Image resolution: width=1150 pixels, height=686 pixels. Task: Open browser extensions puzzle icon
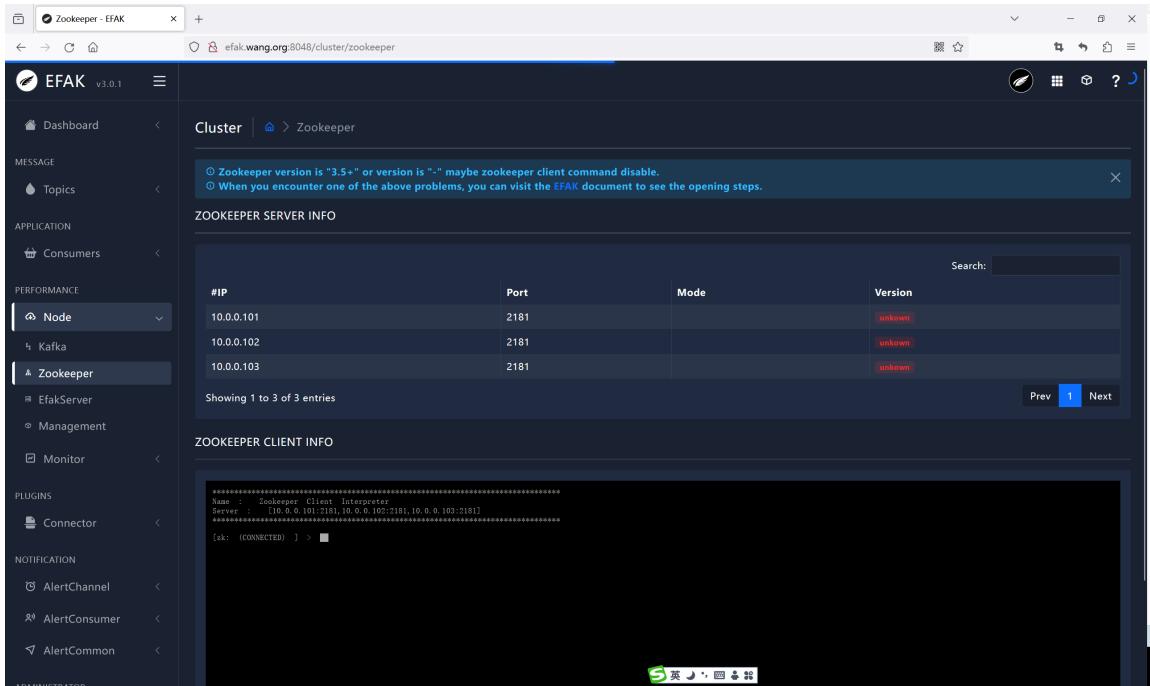[1107, 47]
